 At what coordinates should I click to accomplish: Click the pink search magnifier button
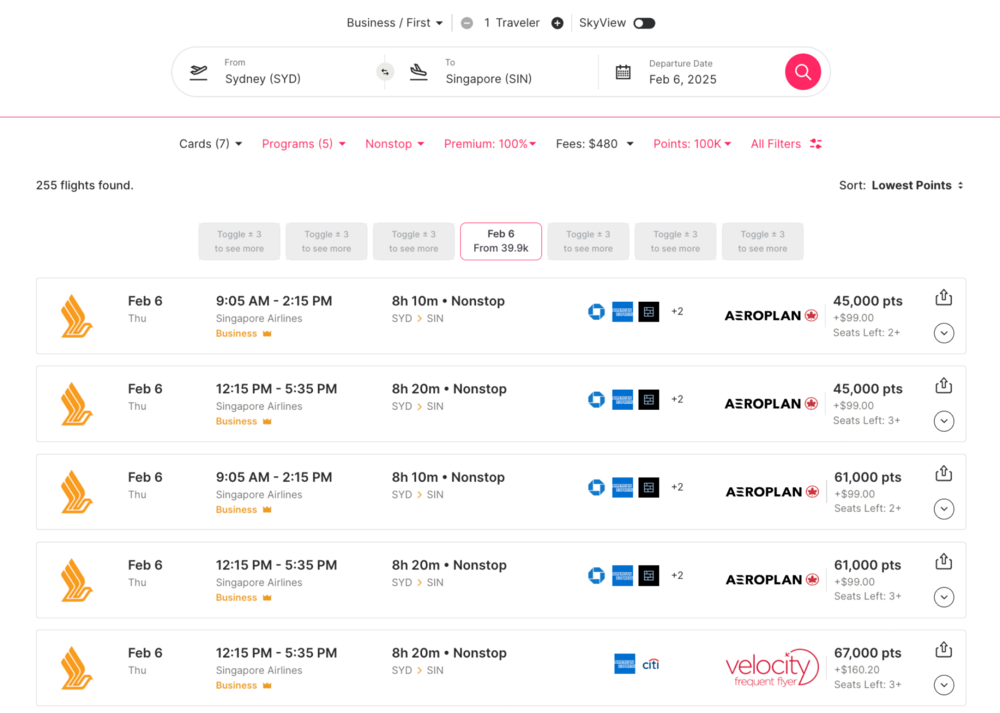pyautogui.click(x=802, y=72)
